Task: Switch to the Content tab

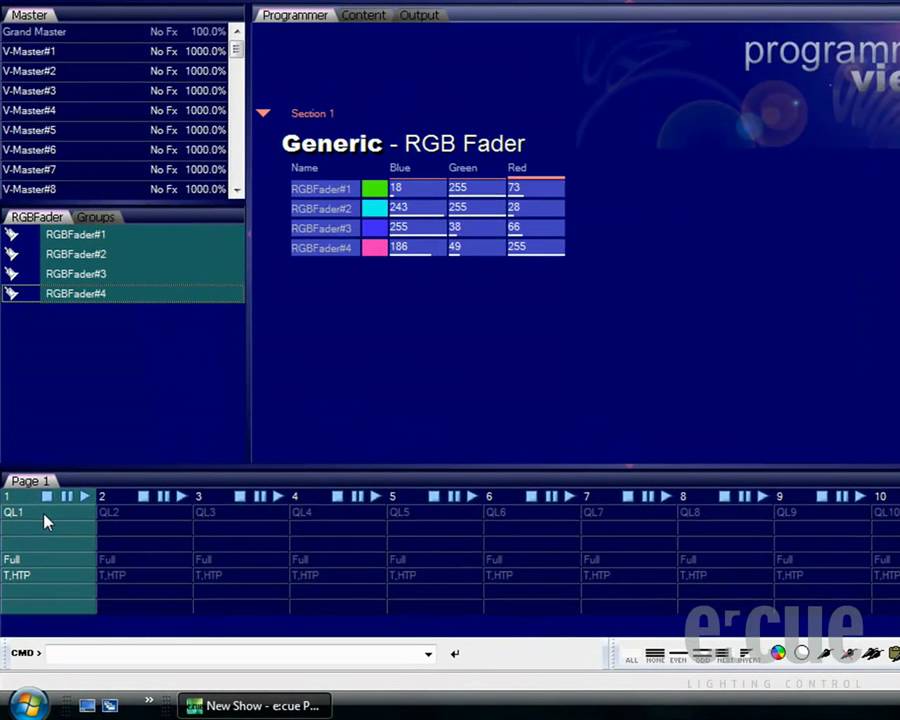Action: click(363, 15)
